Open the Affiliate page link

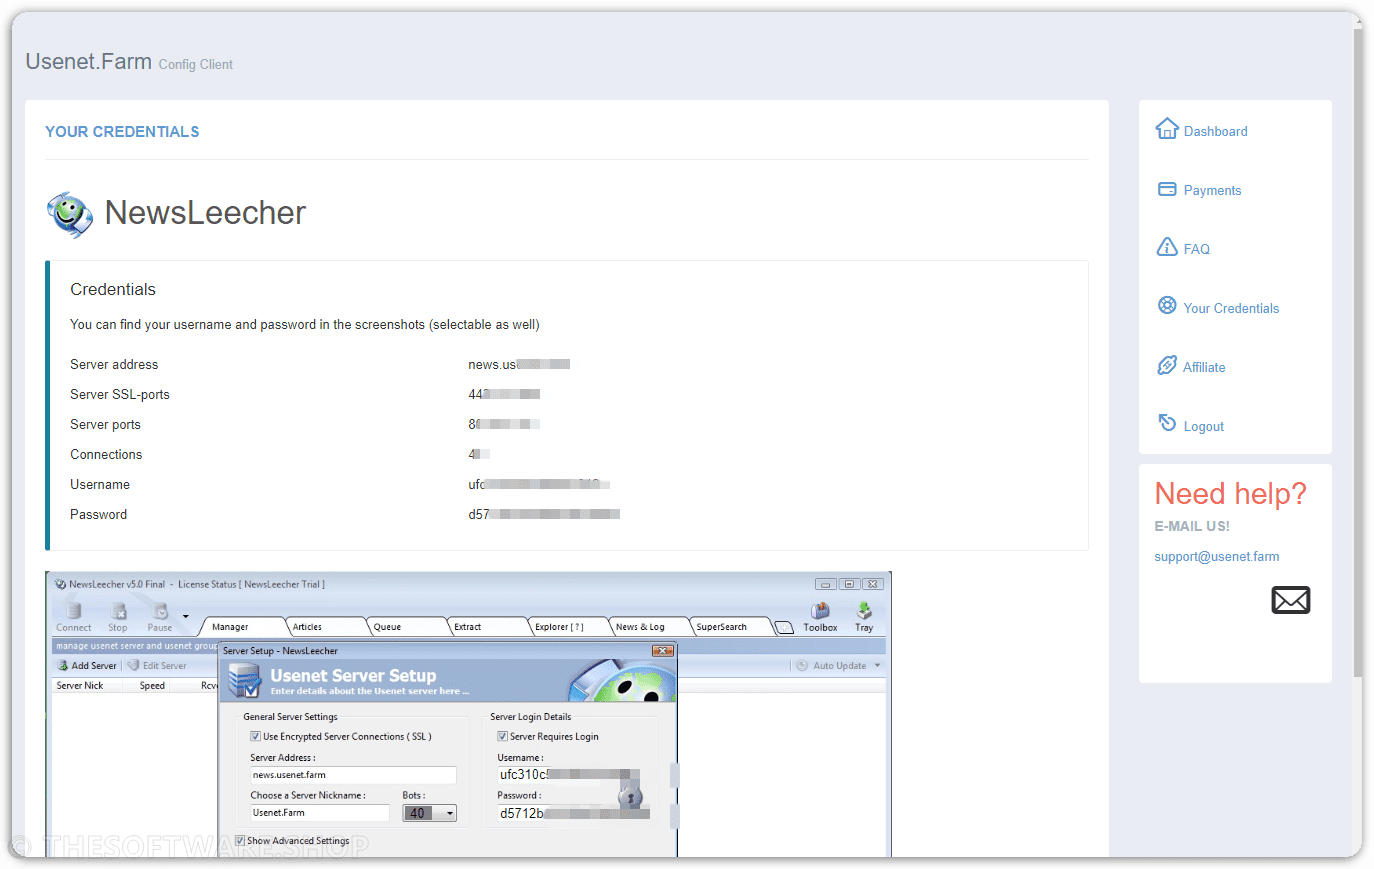(1204, 367)
